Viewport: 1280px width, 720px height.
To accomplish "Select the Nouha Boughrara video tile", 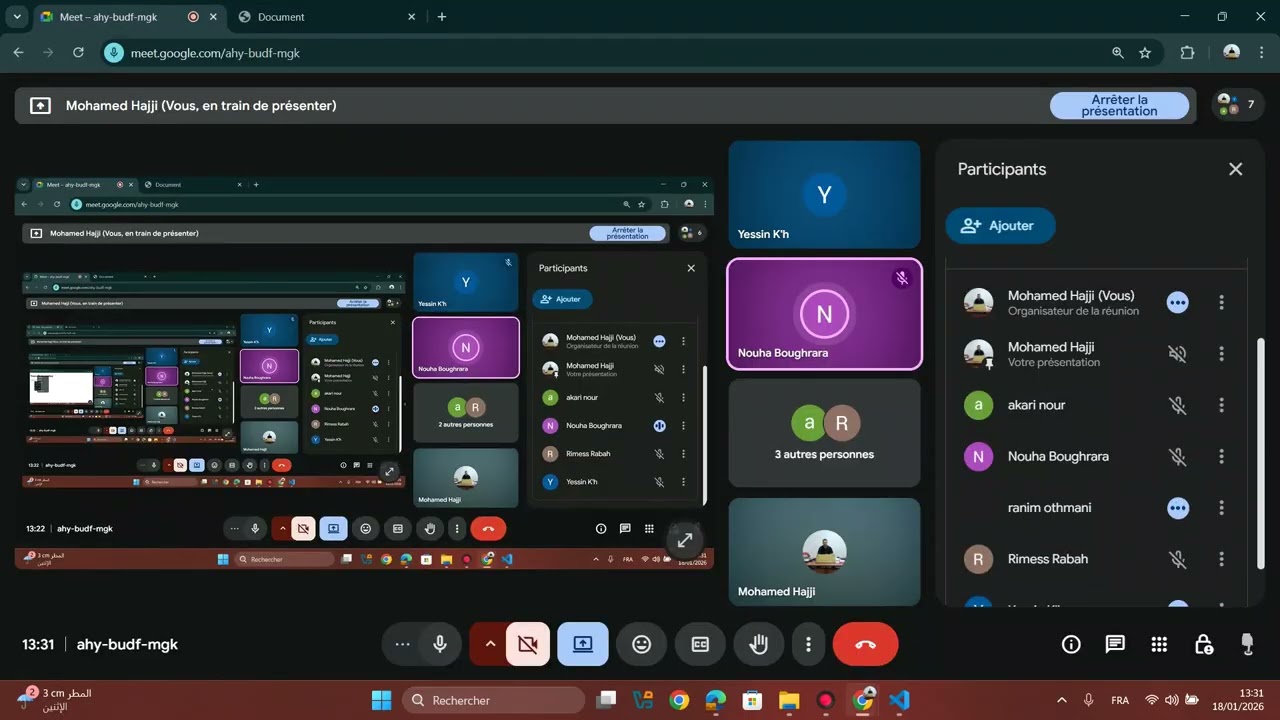I will (824, 313).
